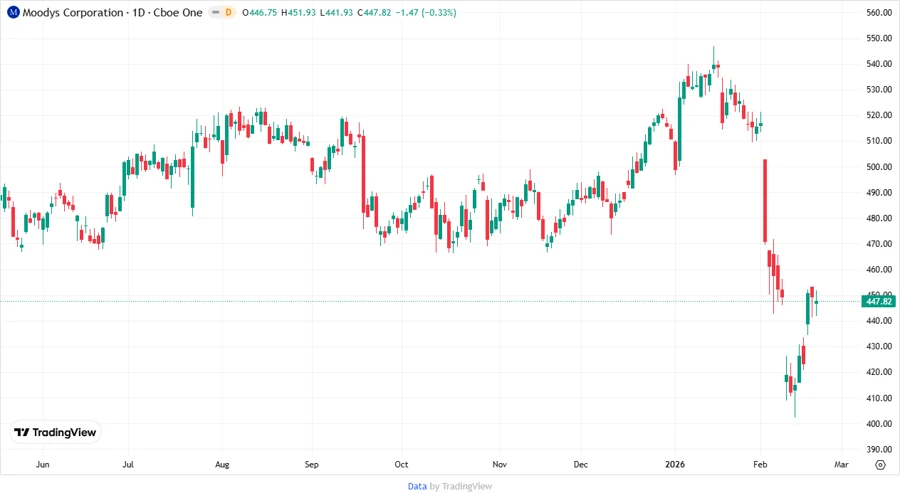Click the orange D delayed-data badge
Screen dimensions: 900x498
point(228,13)
